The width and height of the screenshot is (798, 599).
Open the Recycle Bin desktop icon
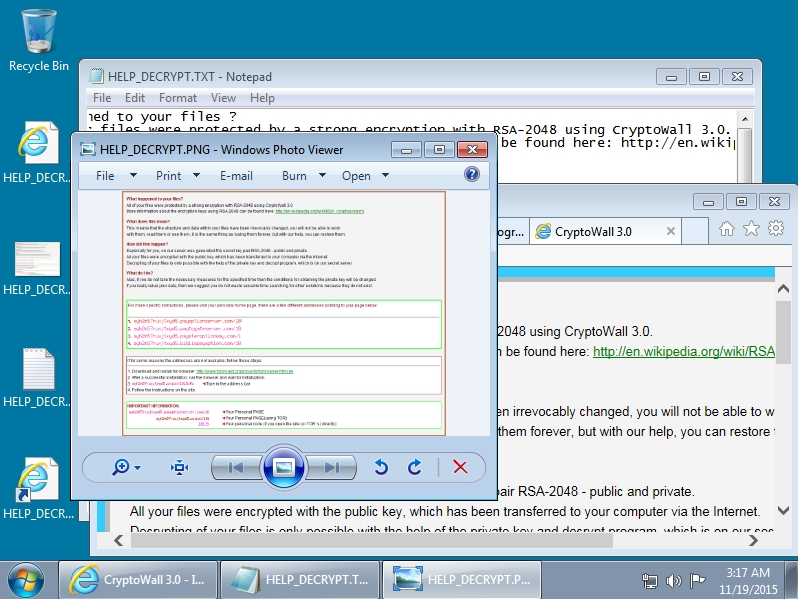pyautogui.click(x=38, y=40)
